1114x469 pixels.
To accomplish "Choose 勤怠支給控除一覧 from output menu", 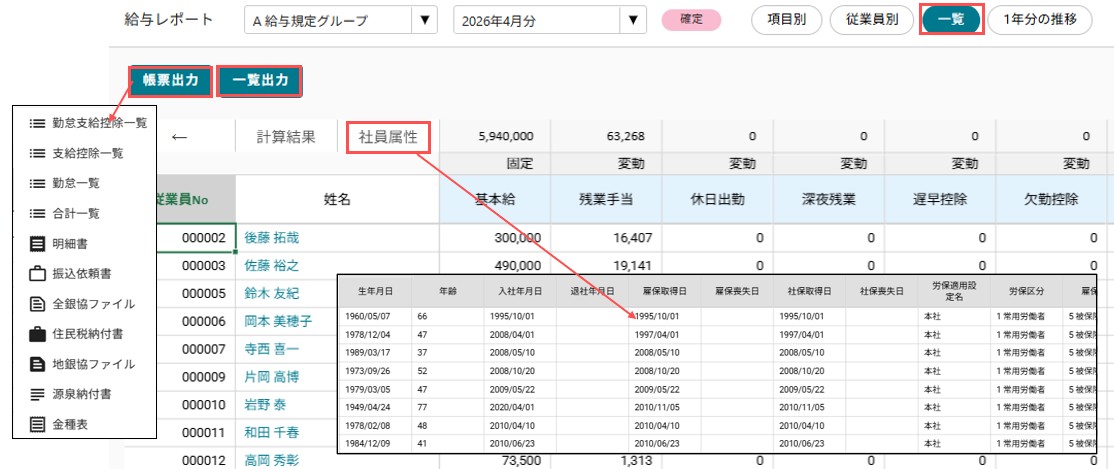I will point(99,123).
